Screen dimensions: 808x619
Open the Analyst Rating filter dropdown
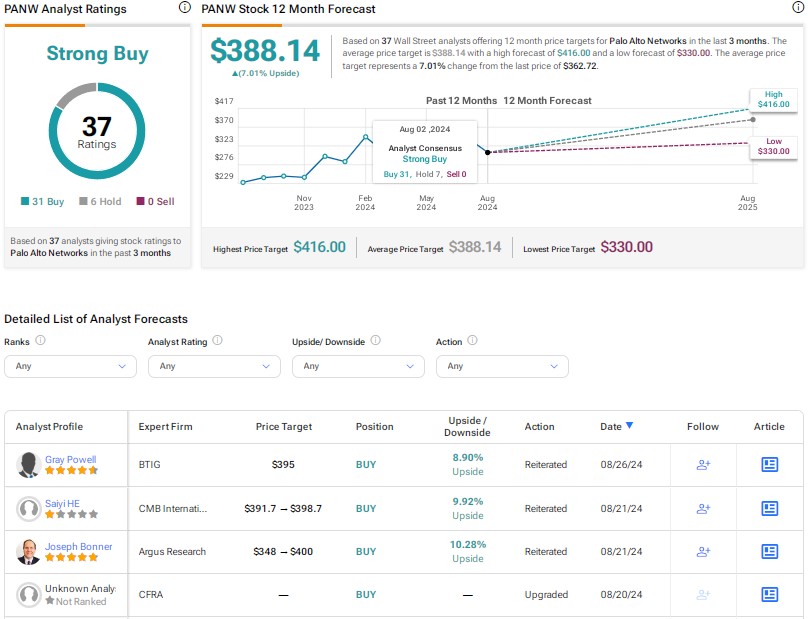pyautogui.click(x=214, y=366)
